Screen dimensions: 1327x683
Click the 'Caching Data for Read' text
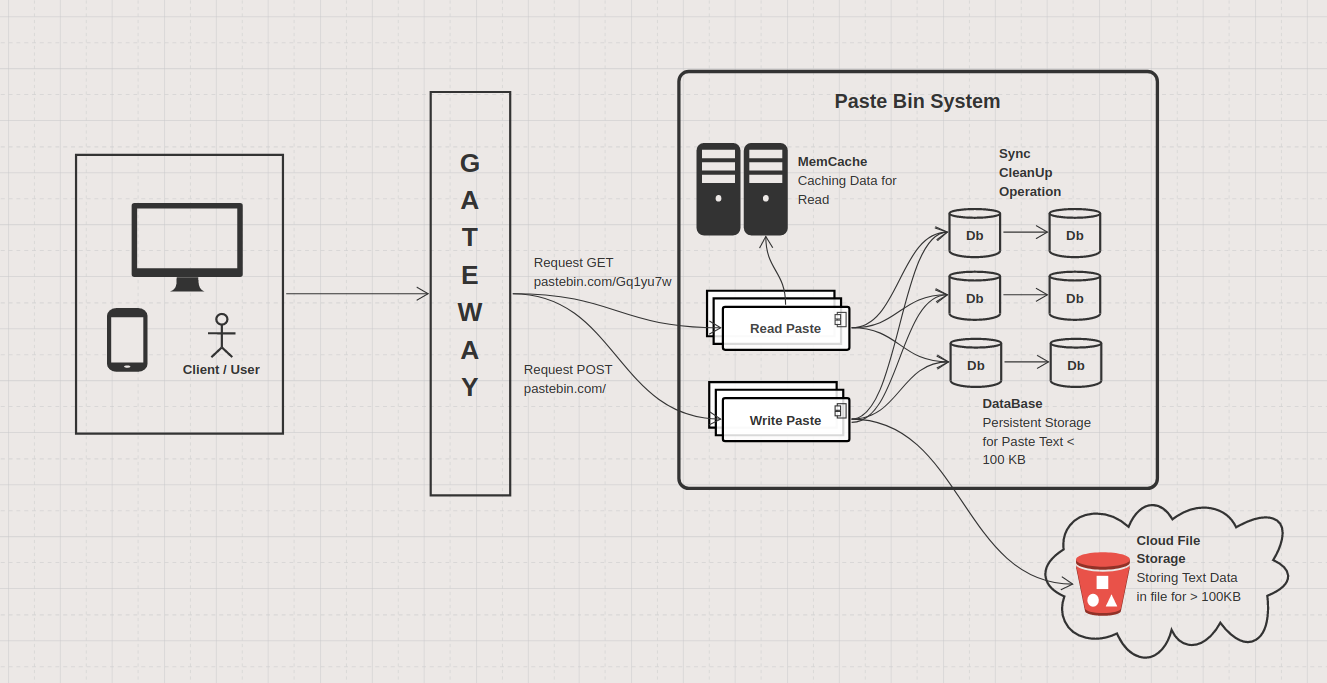click(x=847, y=190)
